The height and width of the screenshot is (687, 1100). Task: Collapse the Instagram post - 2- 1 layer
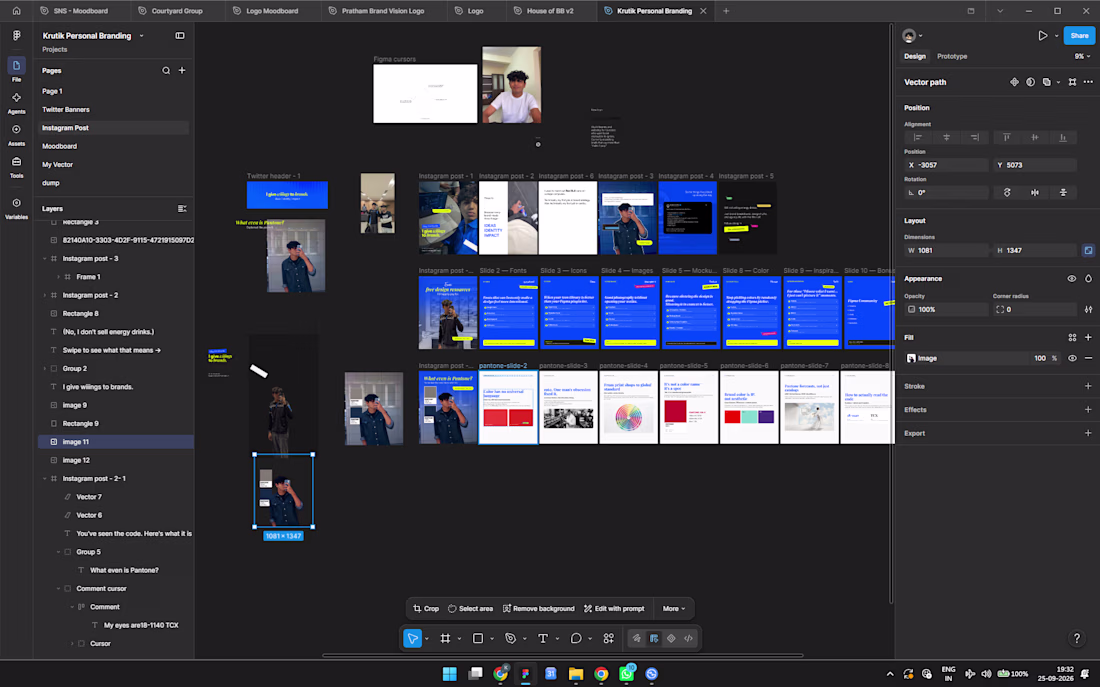click(45, 479)
